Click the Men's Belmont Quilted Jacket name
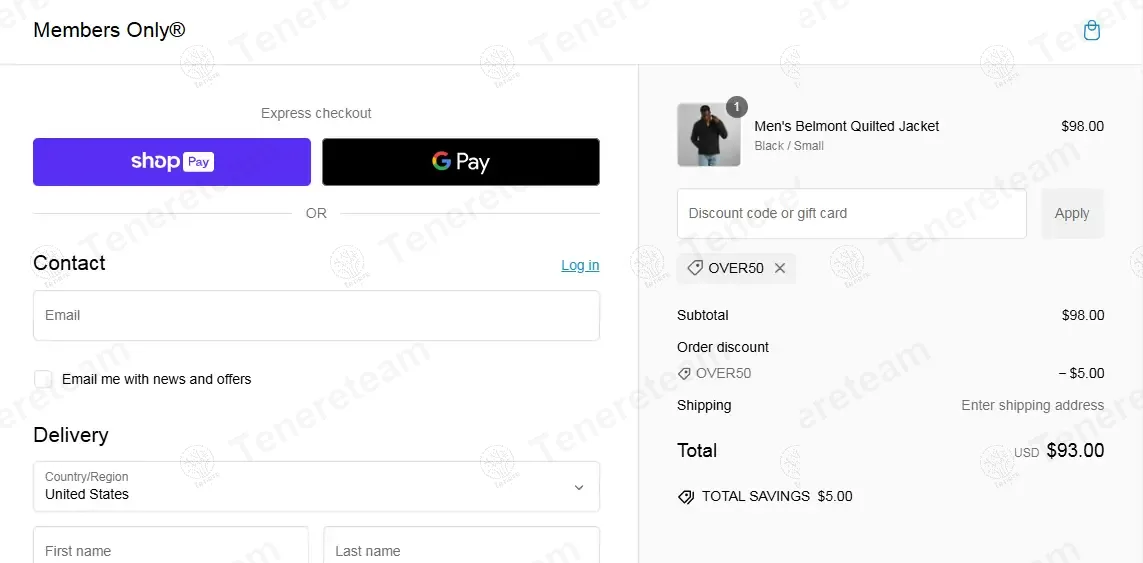Image resolution: width=1143 pixels, height=563 pixels. 846,126
